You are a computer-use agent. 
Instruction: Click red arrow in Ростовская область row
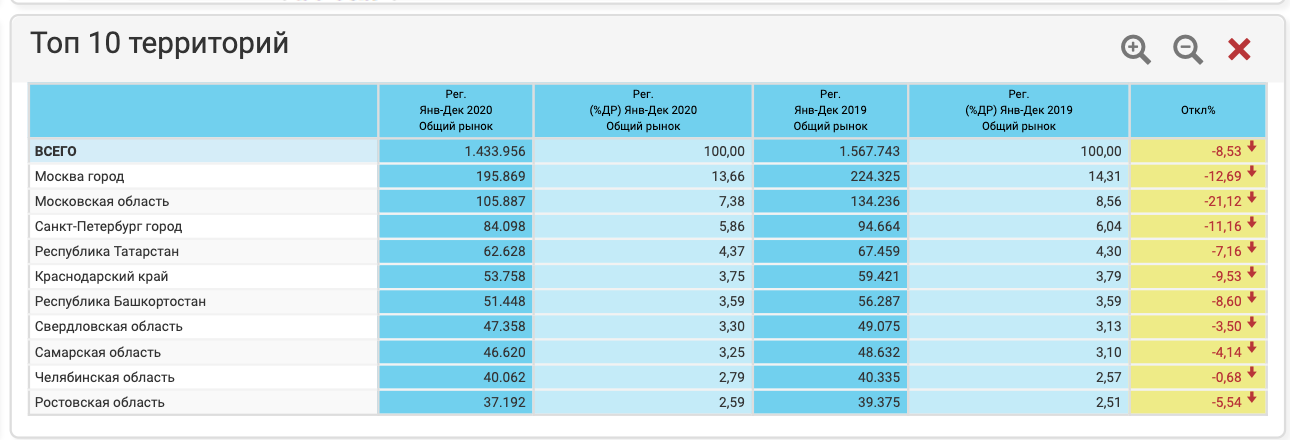pyautogui.click(x=1251, y=400)
